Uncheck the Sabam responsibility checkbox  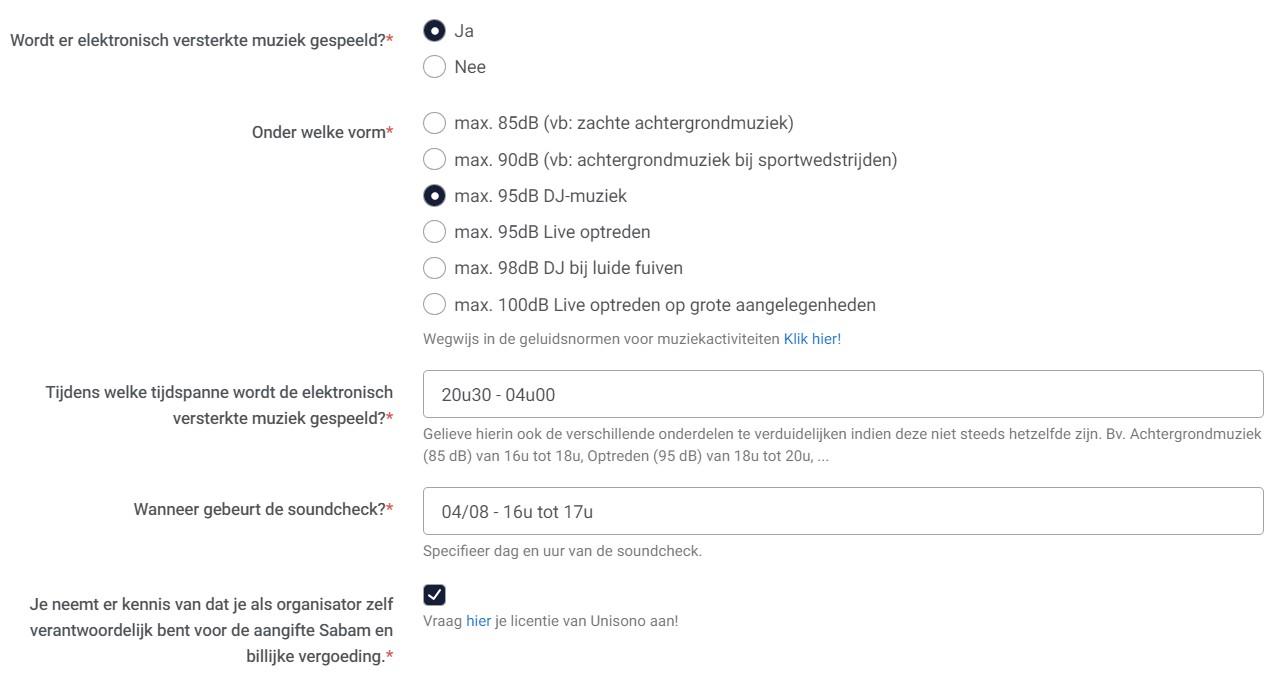pos(434,595)
